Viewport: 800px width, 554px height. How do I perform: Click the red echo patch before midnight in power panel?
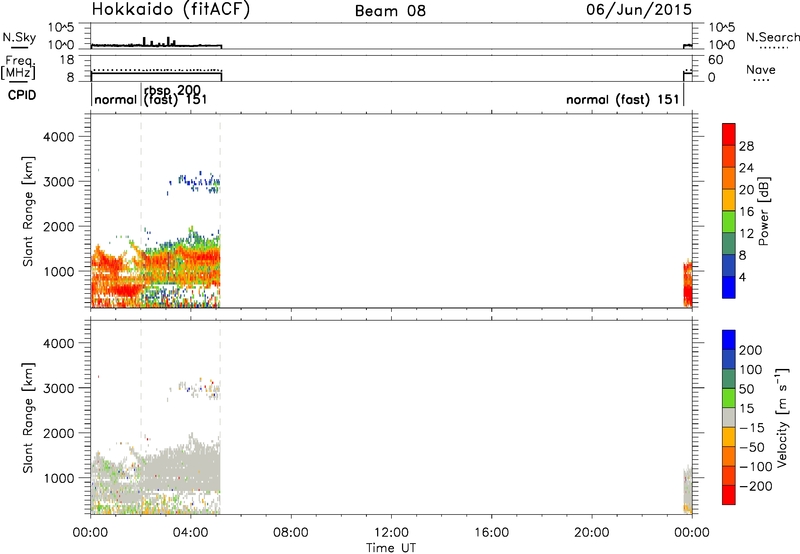pos(687,284)
